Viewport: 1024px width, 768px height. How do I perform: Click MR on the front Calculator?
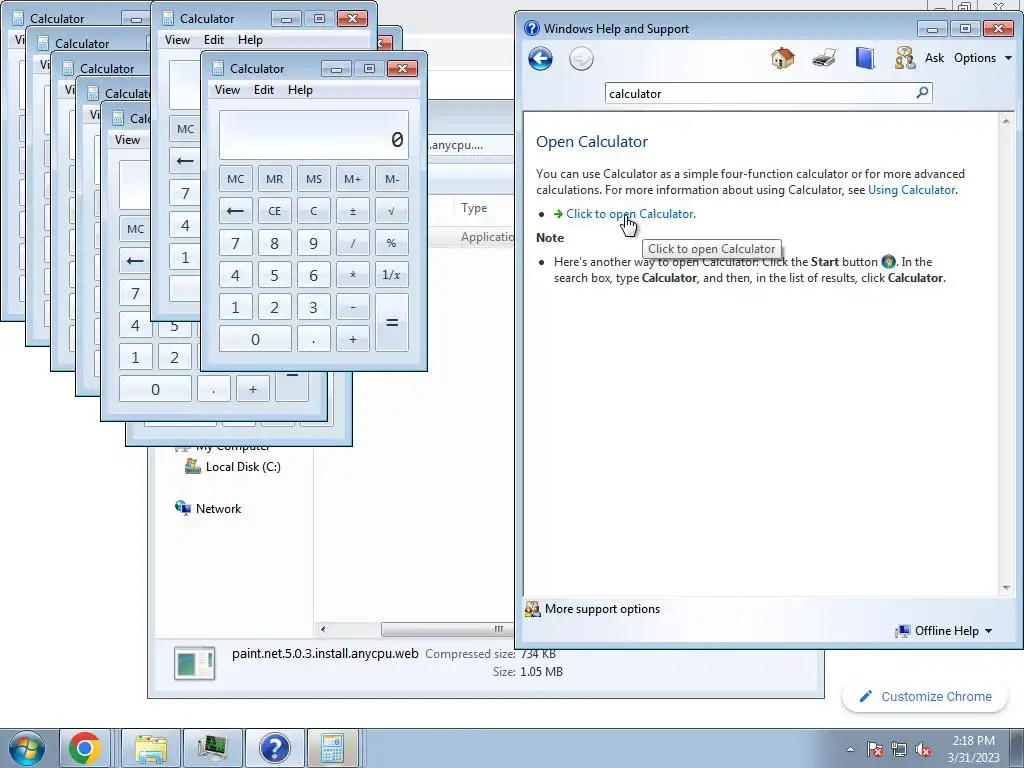coord(274,179)
